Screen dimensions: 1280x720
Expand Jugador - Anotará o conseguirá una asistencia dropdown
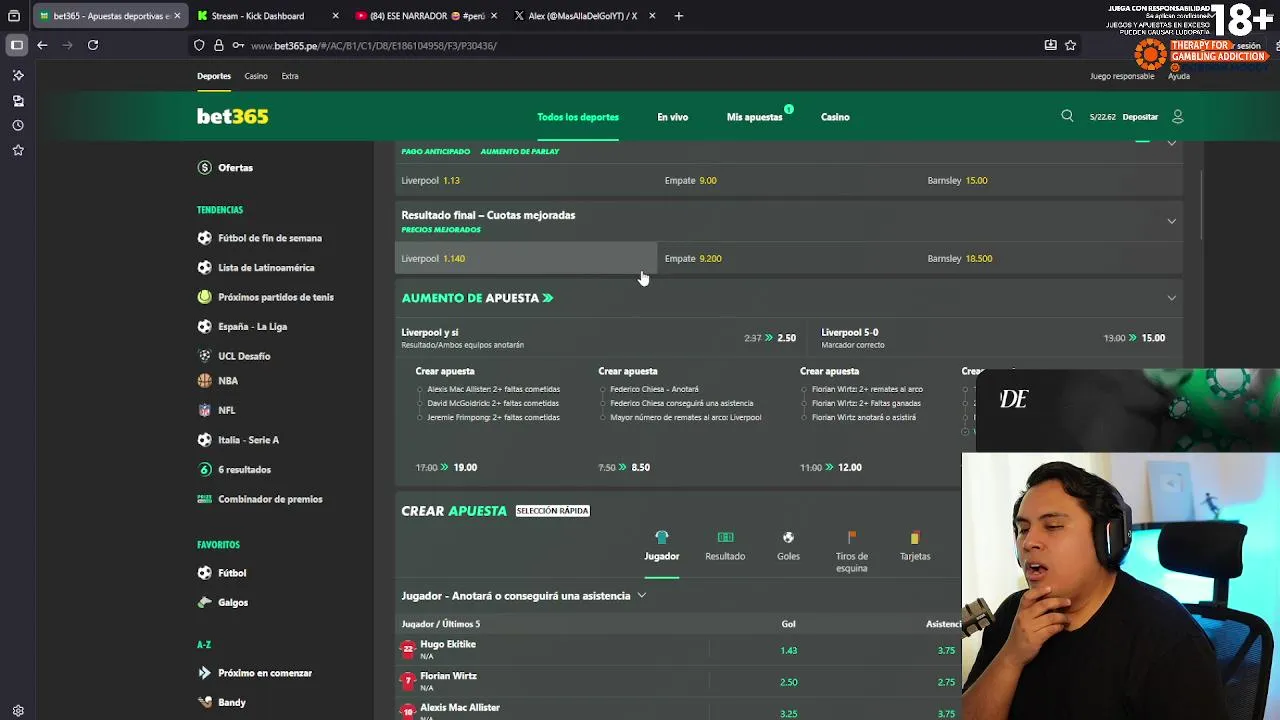(x=642, y=596)
